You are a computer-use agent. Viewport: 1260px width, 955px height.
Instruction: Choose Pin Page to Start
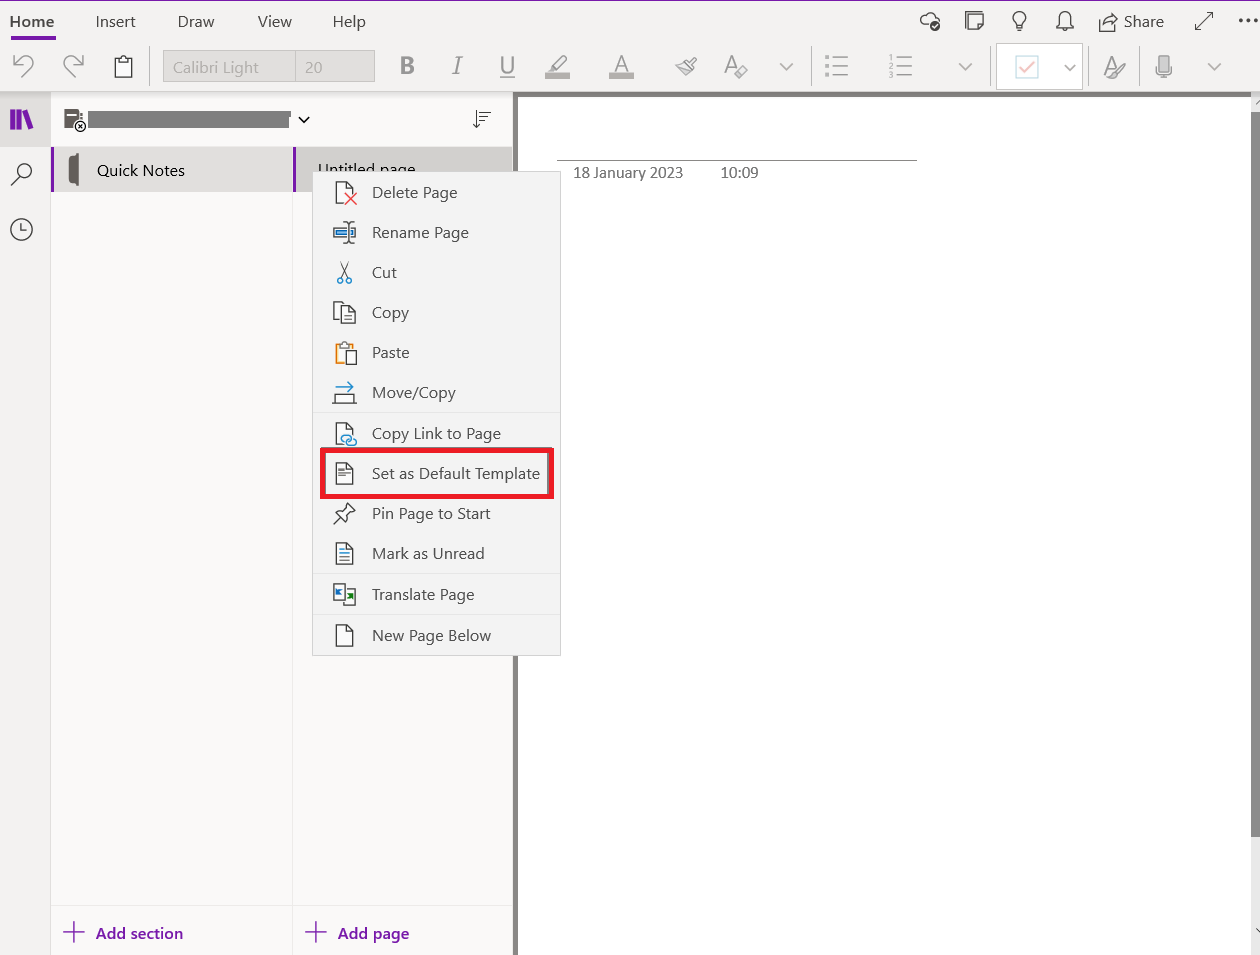[x=436, y=513]
